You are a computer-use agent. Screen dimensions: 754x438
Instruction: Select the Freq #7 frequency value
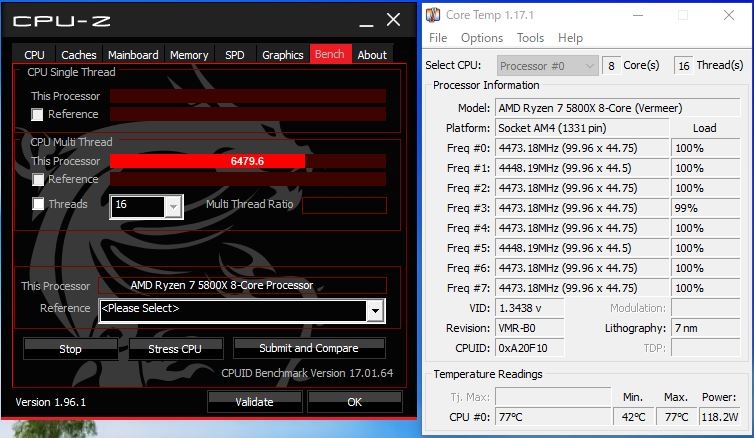(x=582, y=288)
